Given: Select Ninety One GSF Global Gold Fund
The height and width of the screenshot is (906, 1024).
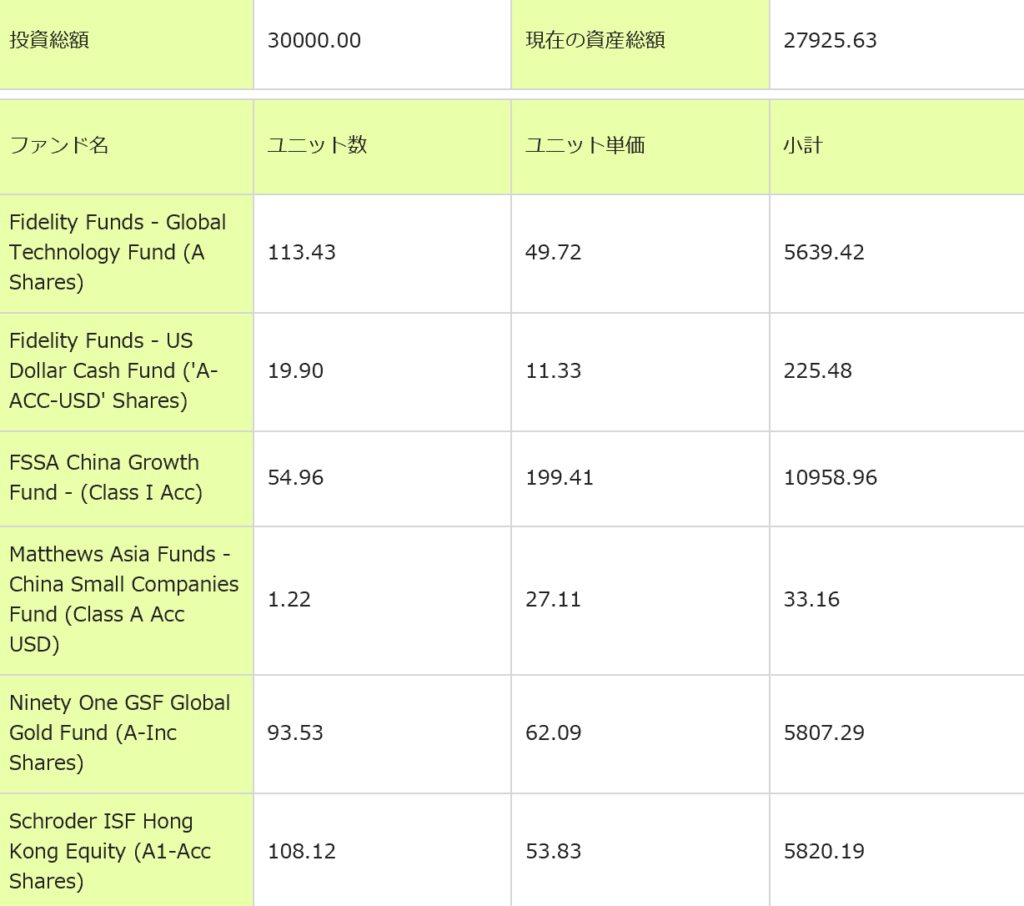Looking at the screenshot, I should click(119, 733).
